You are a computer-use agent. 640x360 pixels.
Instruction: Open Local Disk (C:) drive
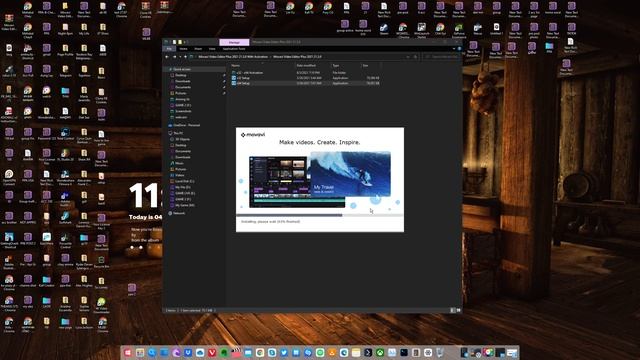click(x=184, y=181)
